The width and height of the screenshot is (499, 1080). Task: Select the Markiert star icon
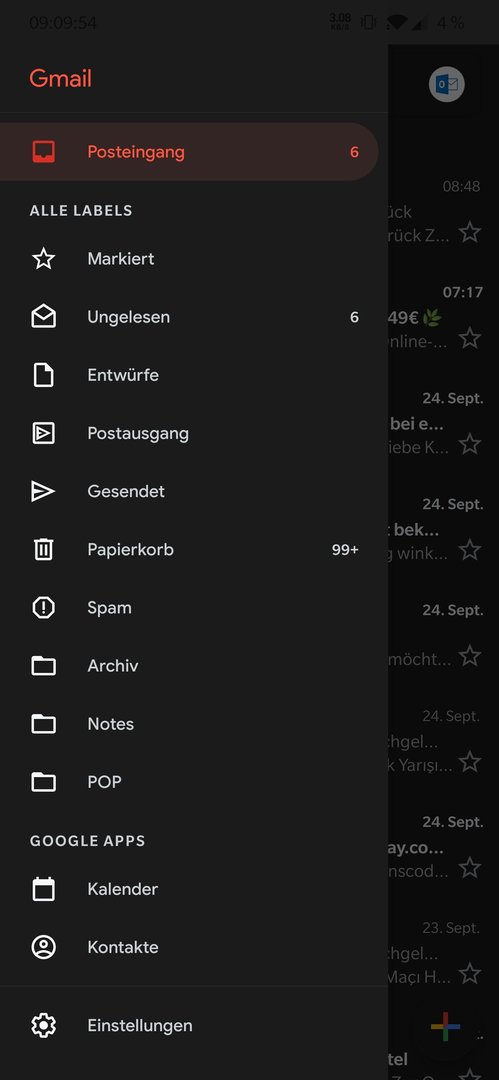pyautogui.click(x=43, y=259)
